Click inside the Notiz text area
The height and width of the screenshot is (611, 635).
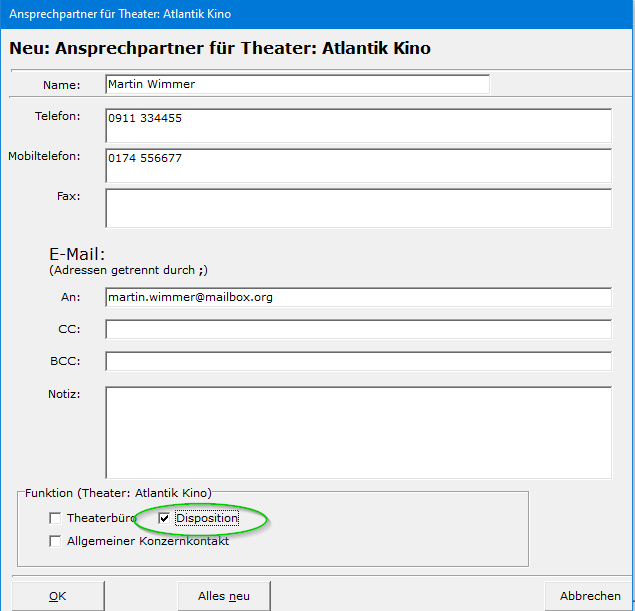tap(358, 432)
